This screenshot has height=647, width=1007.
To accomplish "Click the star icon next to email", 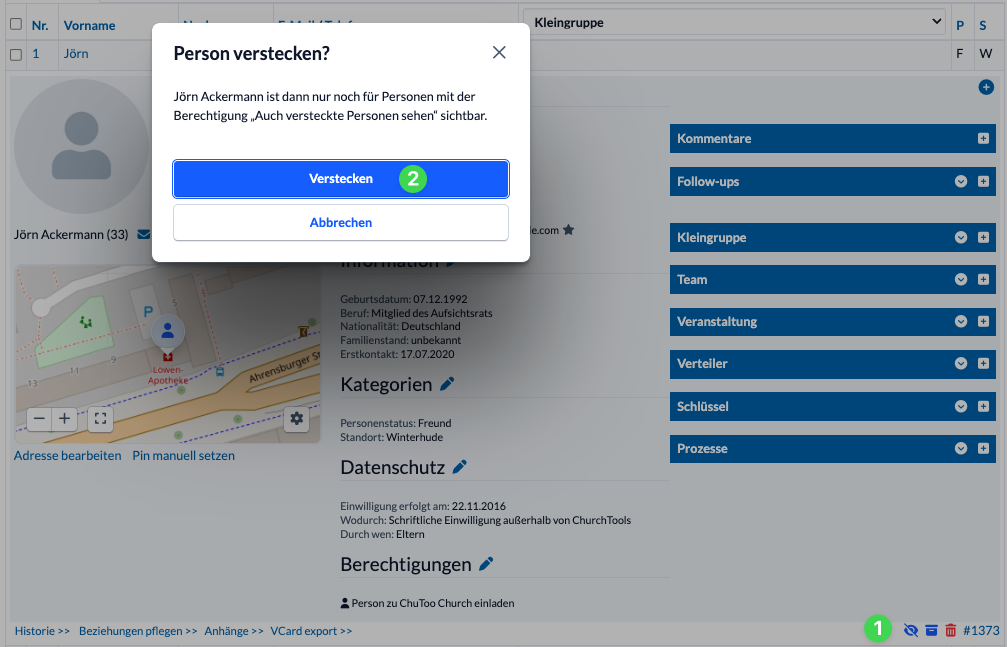I will tap(568, 230).
